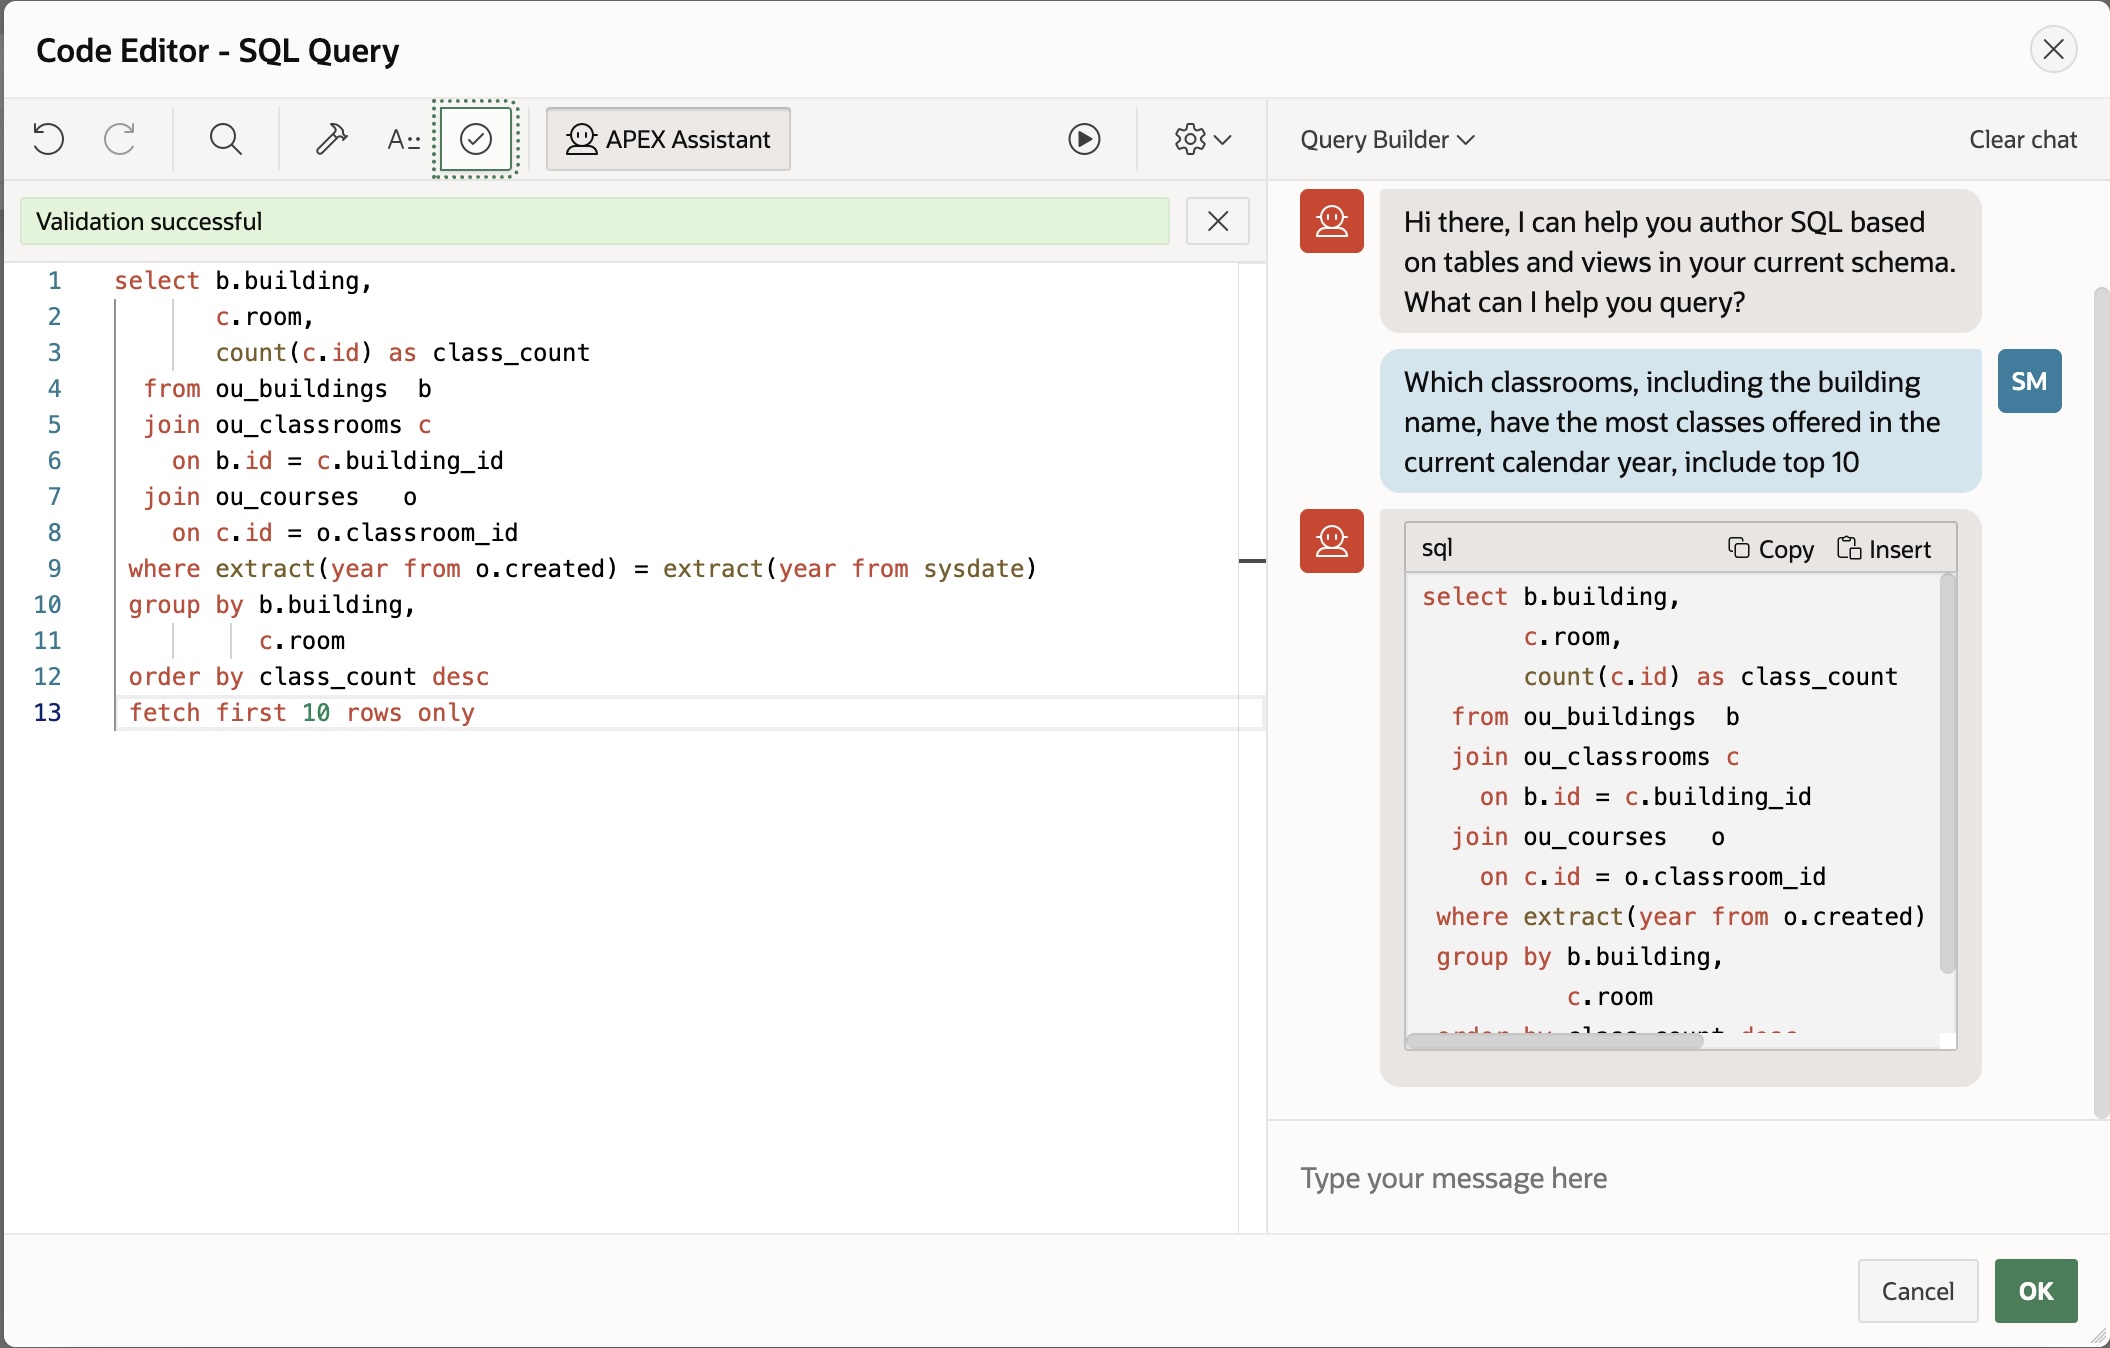The image size is (2110, 1348).
Task: Click the message input to type a prompt
Action: [1600, 1178]
